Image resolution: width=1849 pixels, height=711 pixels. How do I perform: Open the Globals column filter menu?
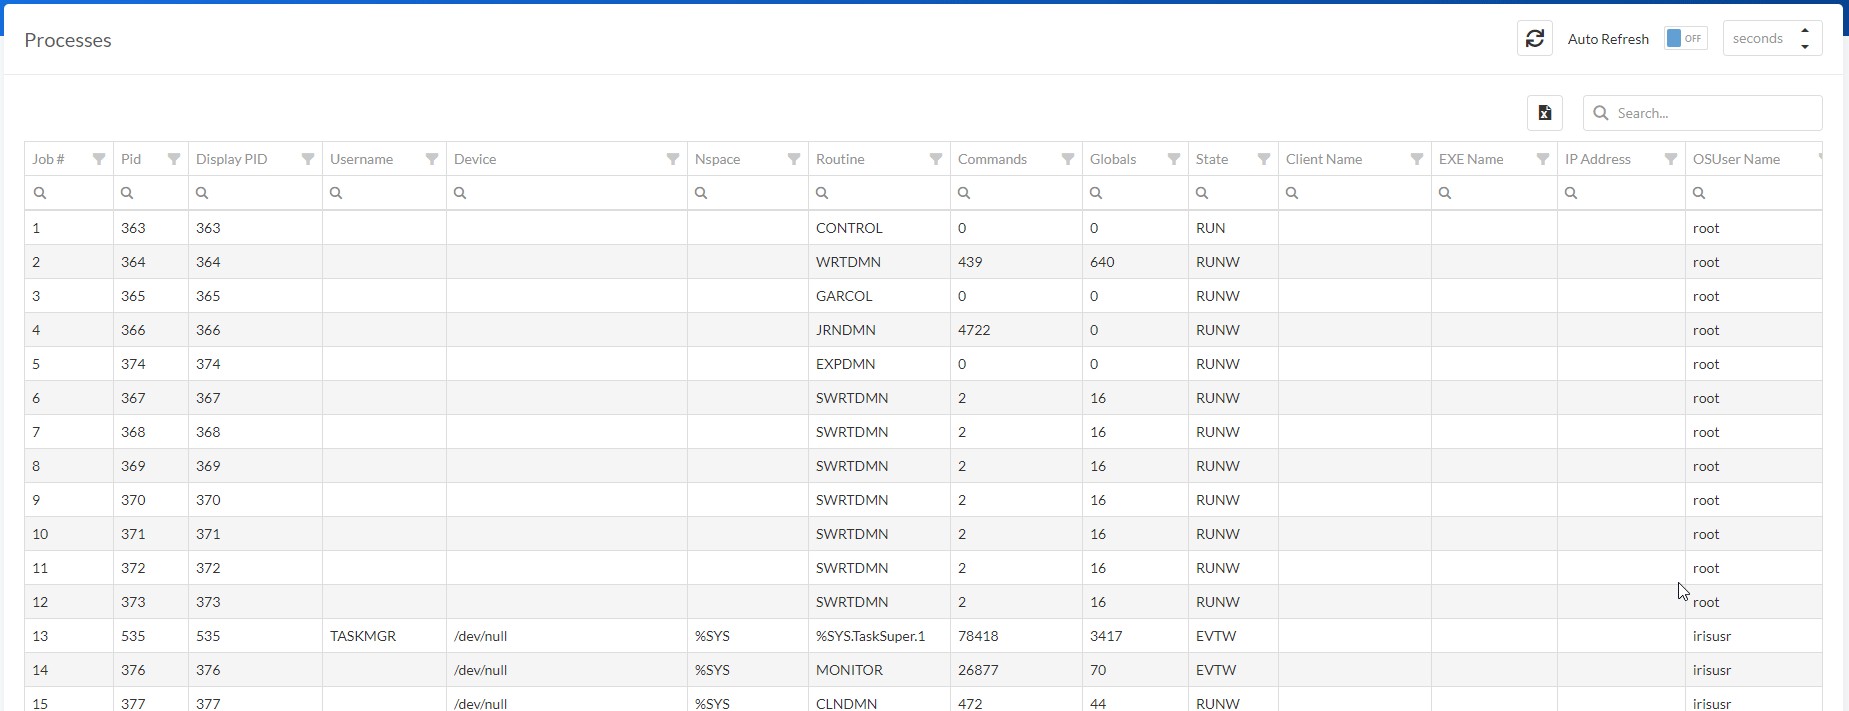(1174, 159)
